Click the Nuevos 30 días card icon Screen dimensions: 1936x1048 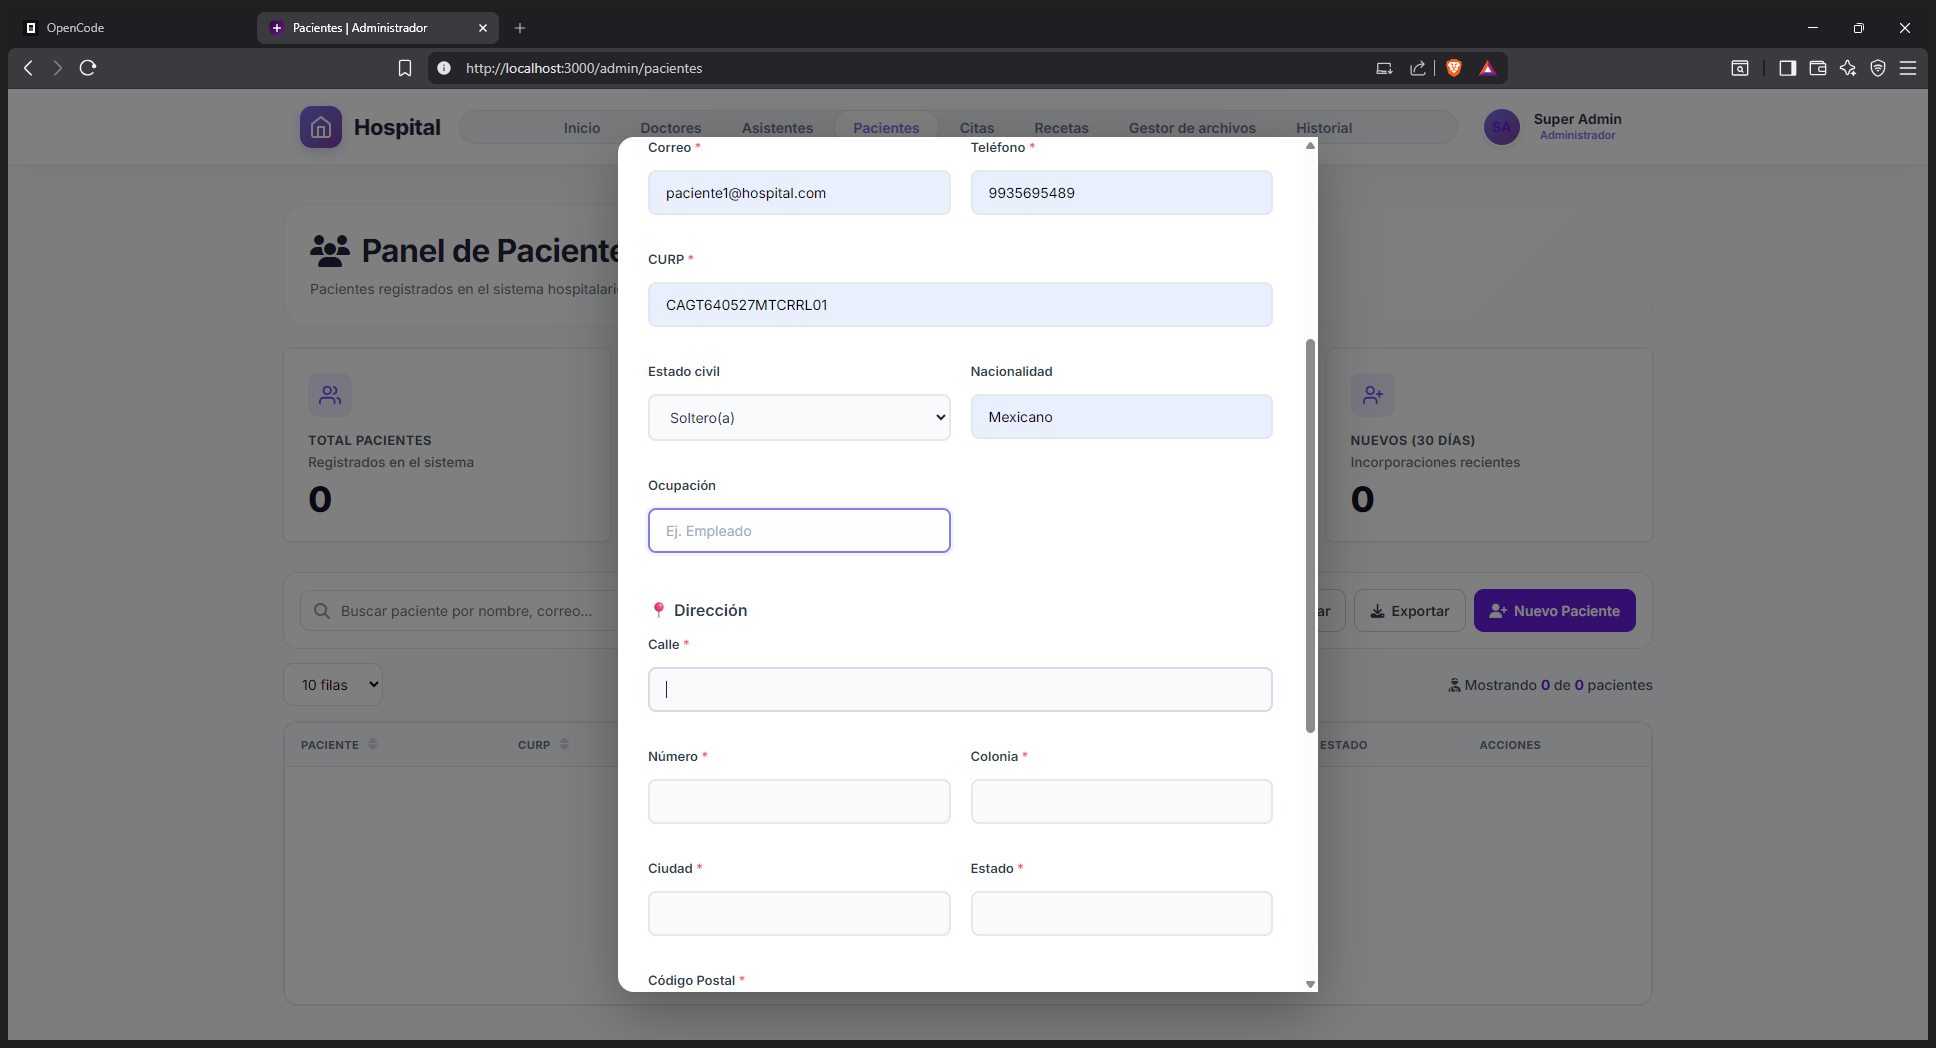coord(1373,395)
